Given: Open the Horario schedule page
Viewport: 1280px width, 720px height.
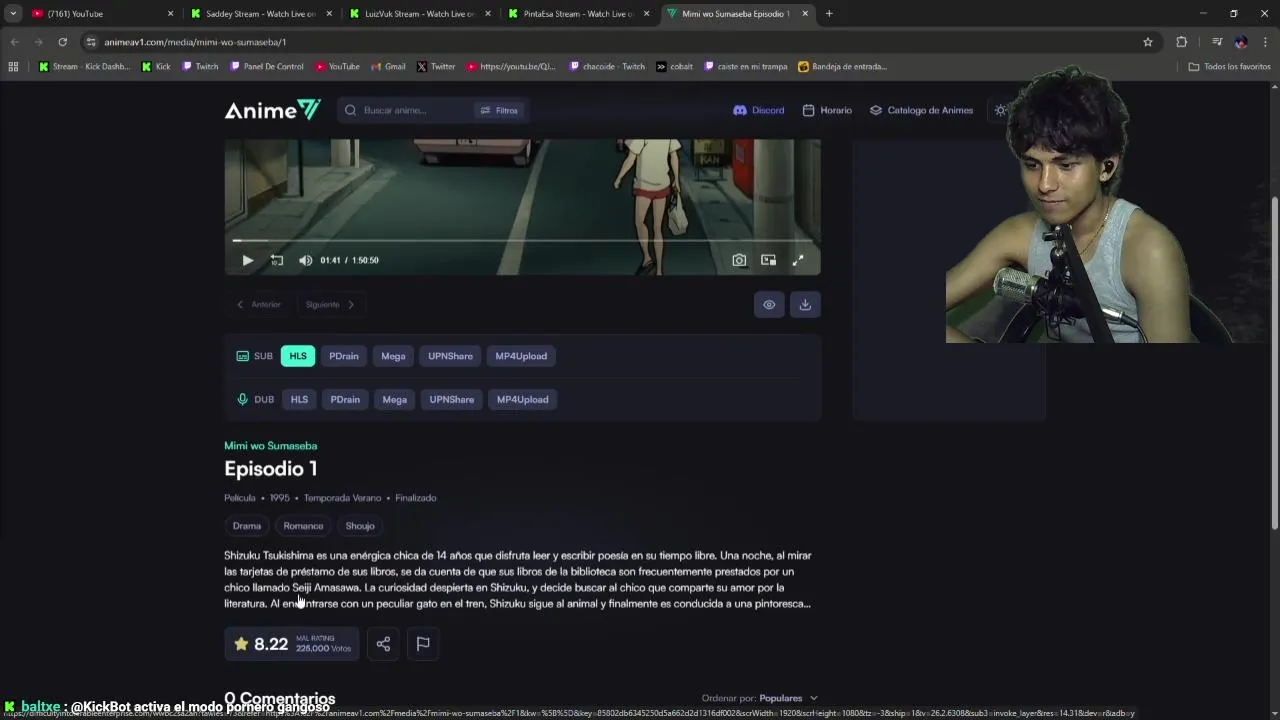Looking at the screenshot, I should click(827, 110).
